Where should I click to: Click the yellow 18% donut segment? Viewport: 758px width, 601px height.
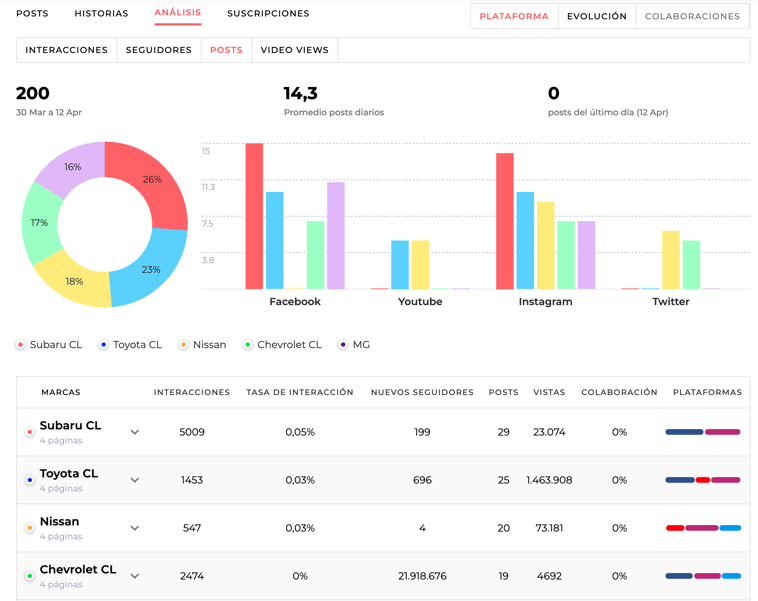74,281
